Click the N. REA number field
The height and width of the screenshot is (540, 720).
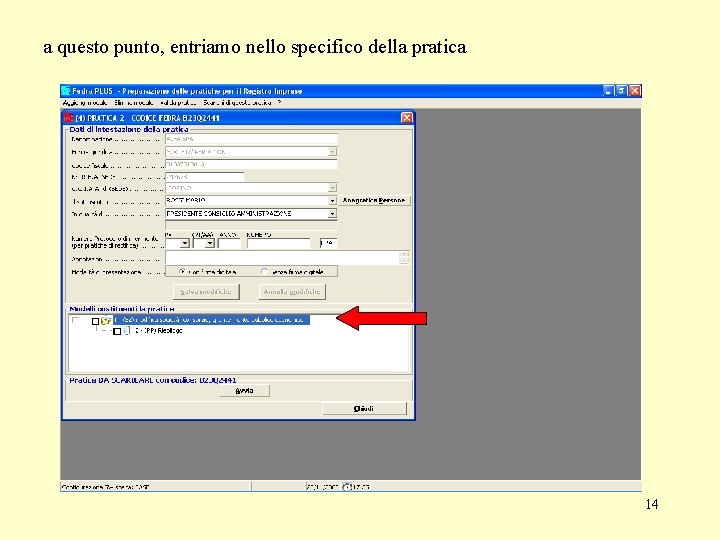[x=204, y=176]
